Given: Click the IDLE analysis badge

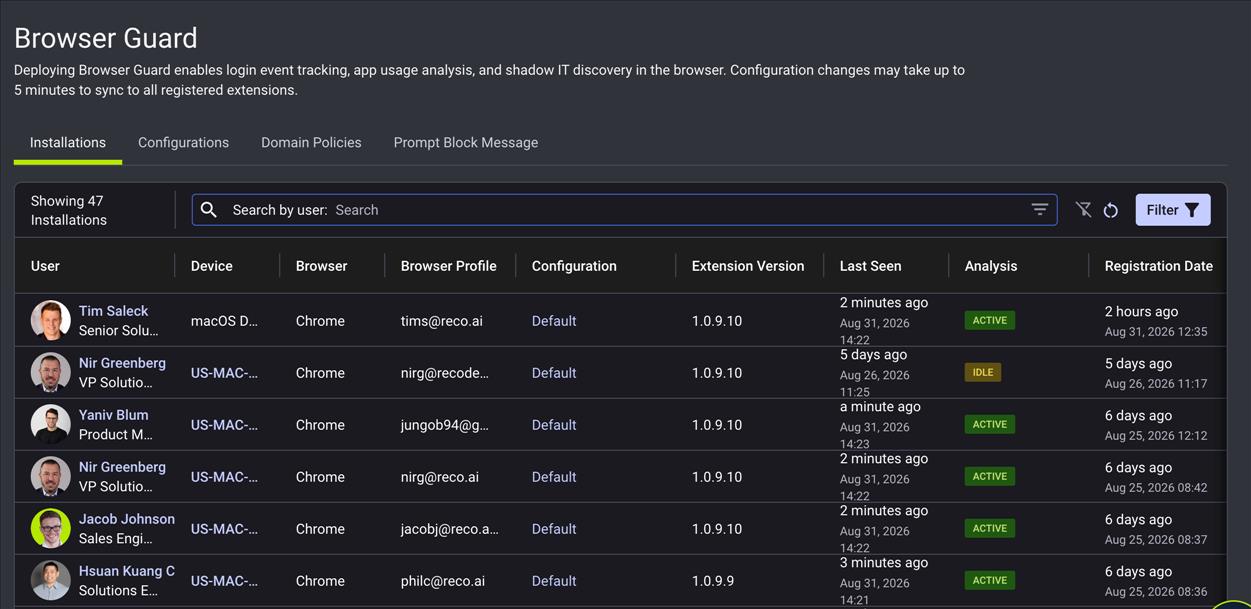Looking at the screenshot, I should coord(983,372).
